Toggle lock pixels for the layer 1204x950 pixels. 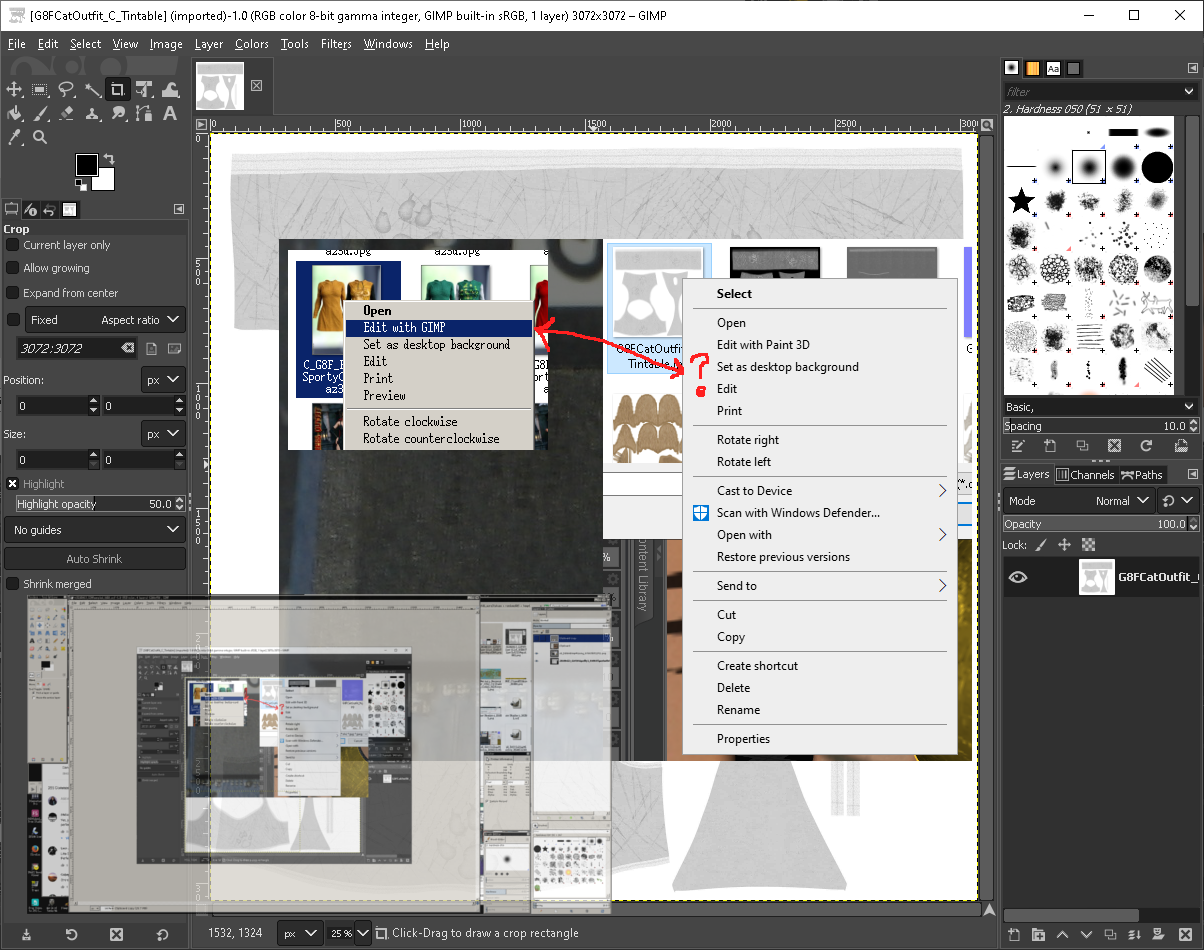tap(1041, 545)
